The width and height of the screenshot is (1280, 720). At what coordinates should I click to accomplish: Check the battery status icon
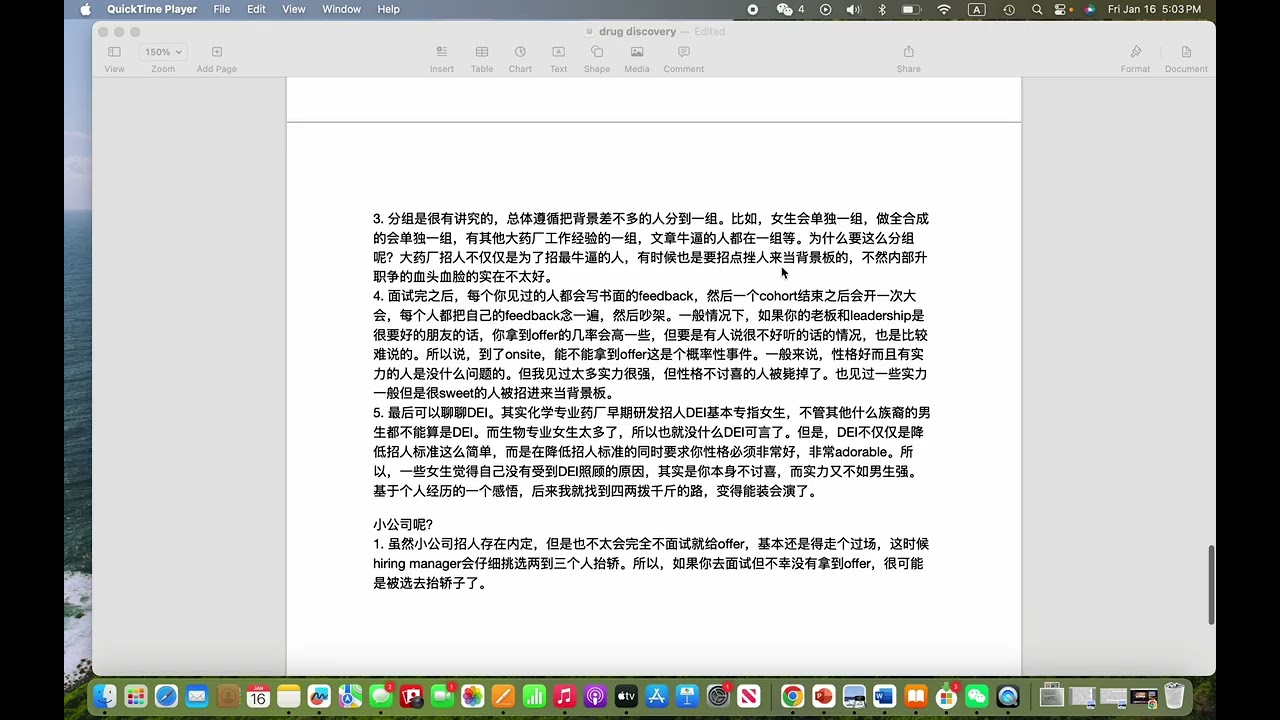[x=911, y=9]
